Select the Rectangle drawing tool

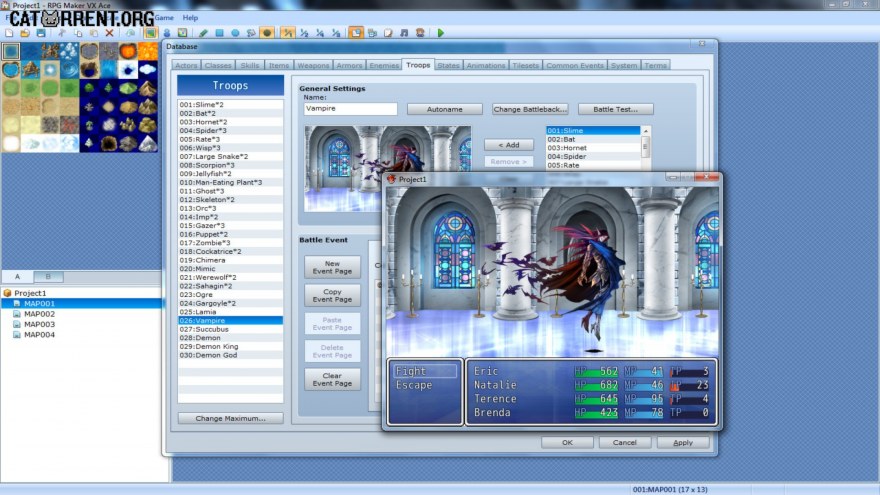tap(219, 33)
